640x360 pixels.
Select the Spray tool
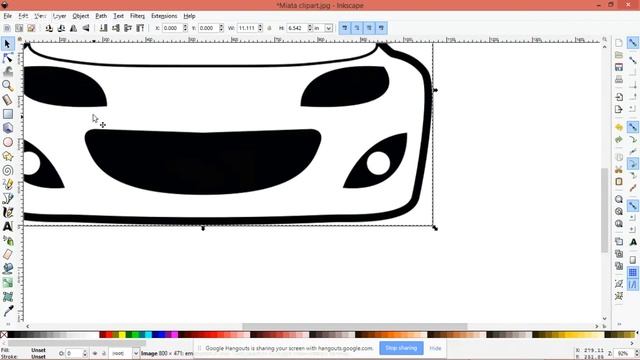[7, 241]
